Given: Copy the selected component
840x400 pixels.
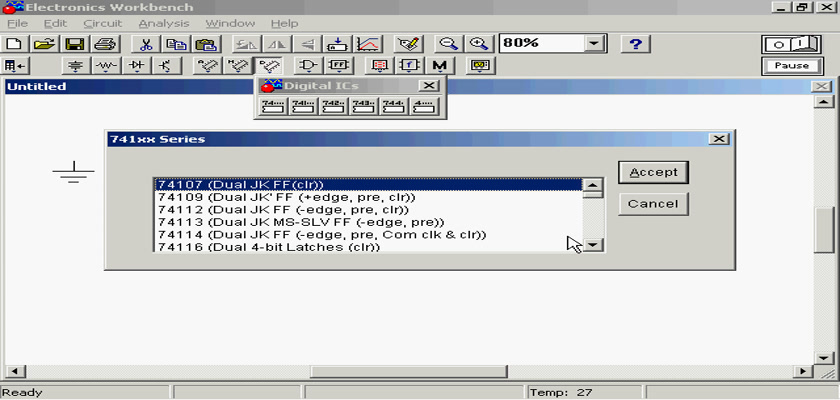Looking at the screenshot, I should coord(175,43).
